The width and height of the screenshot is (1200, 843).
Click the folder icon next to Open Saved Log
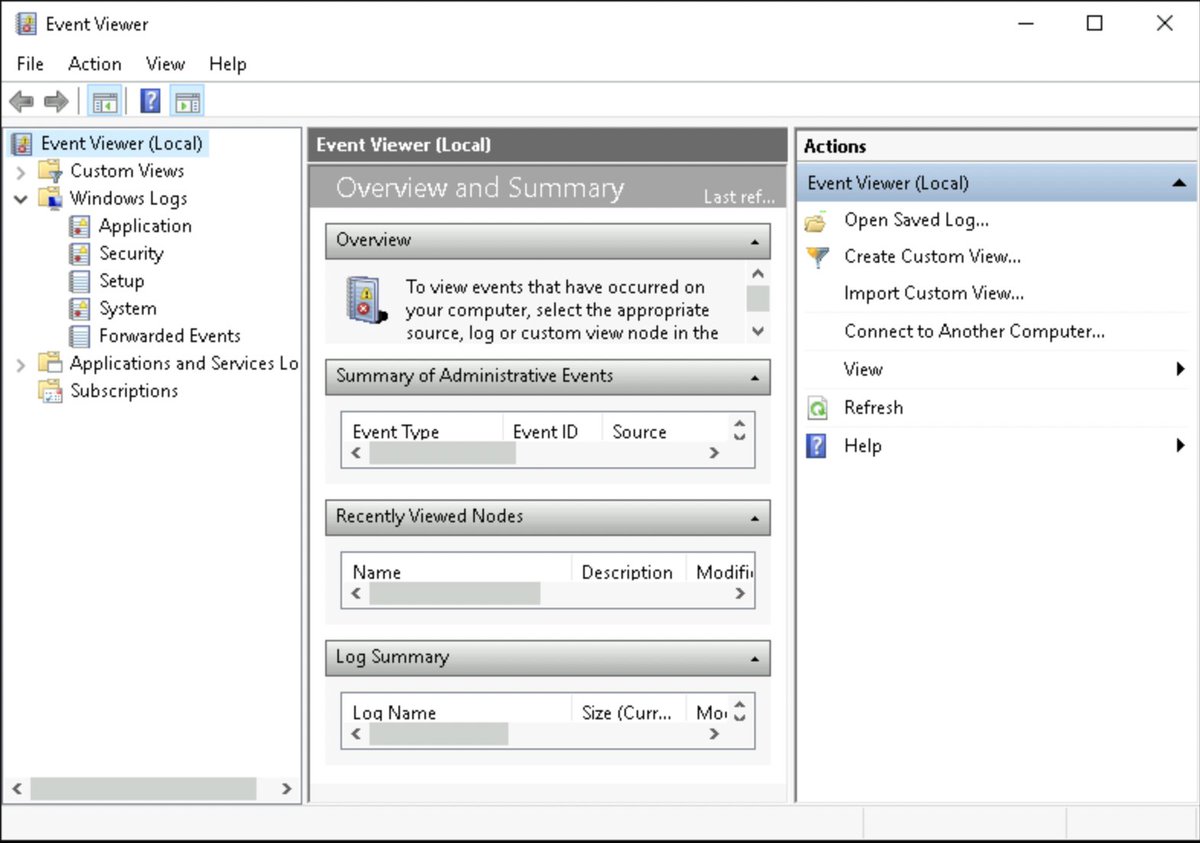point(817,221)
